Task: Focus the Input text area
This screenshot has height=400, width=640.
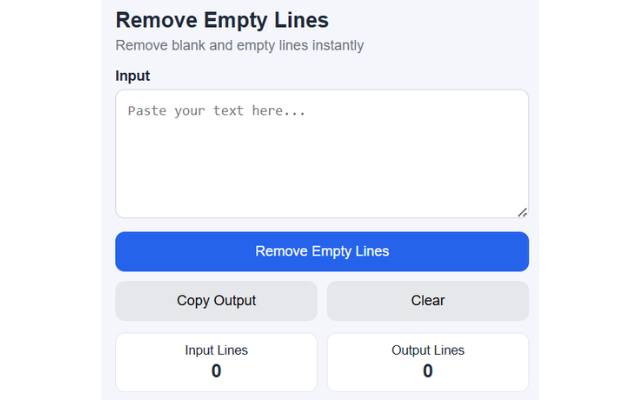Action: point(322,154)
